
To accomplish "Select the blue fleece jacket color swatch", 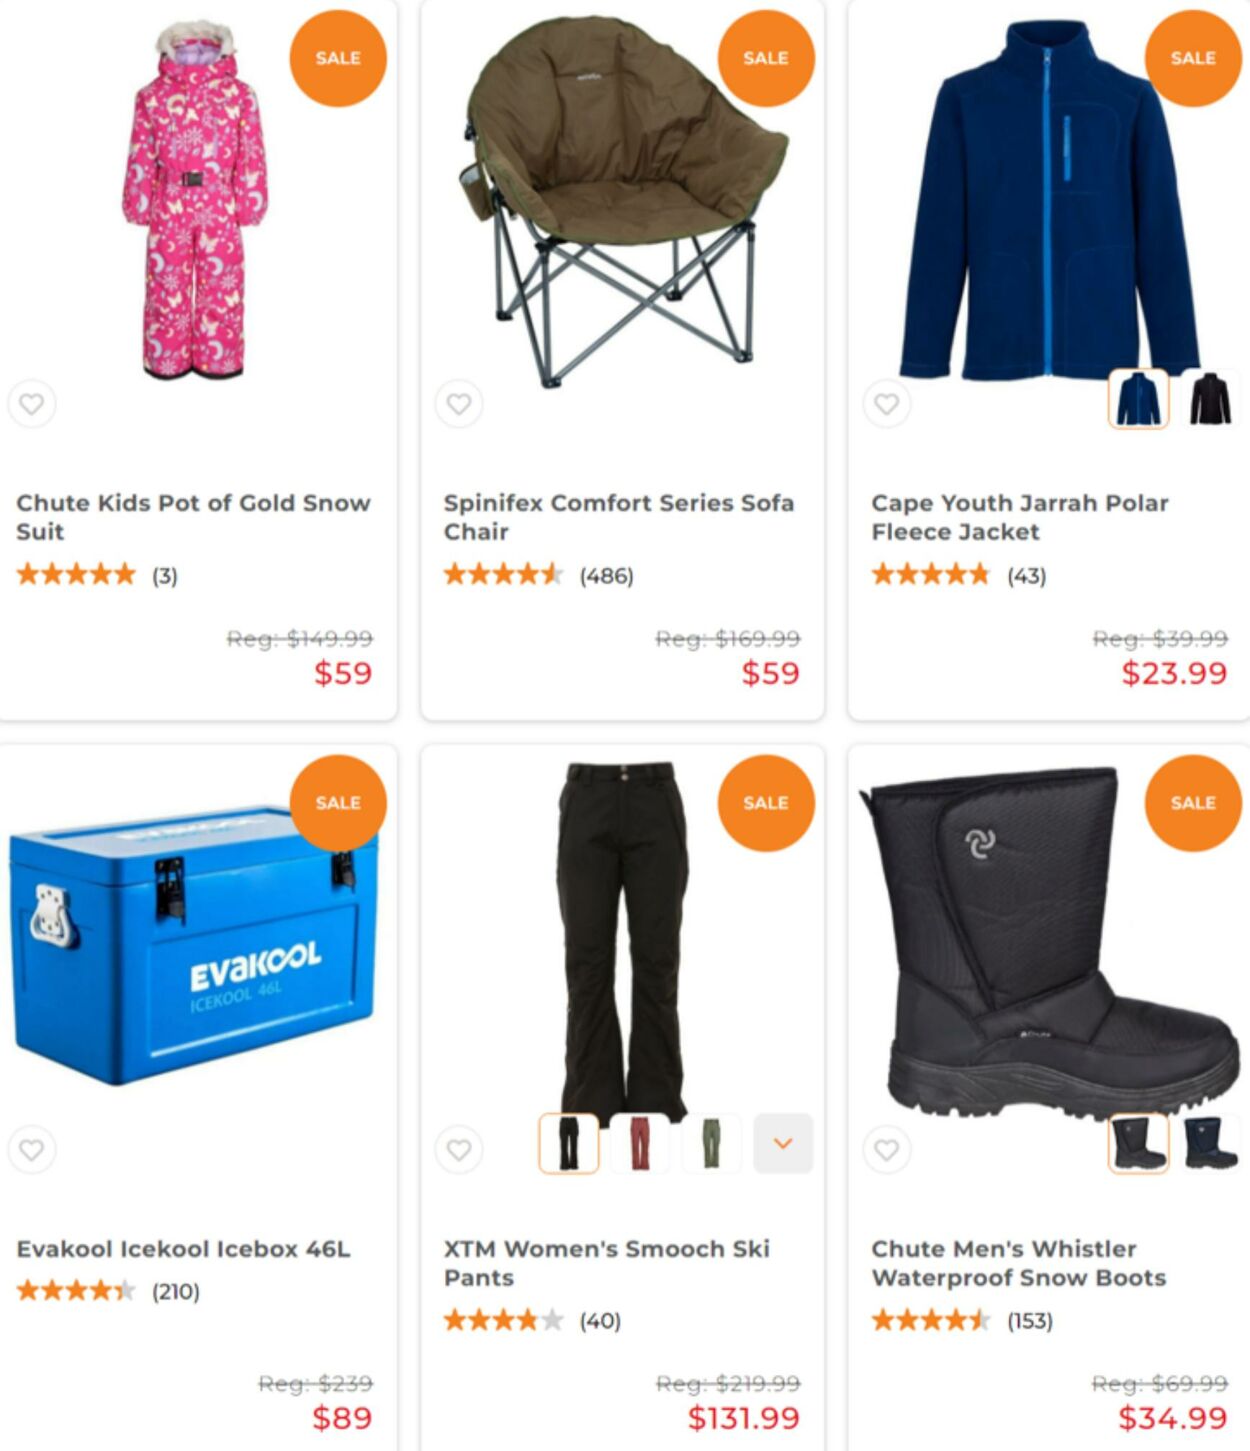I will click(1139, 398).
